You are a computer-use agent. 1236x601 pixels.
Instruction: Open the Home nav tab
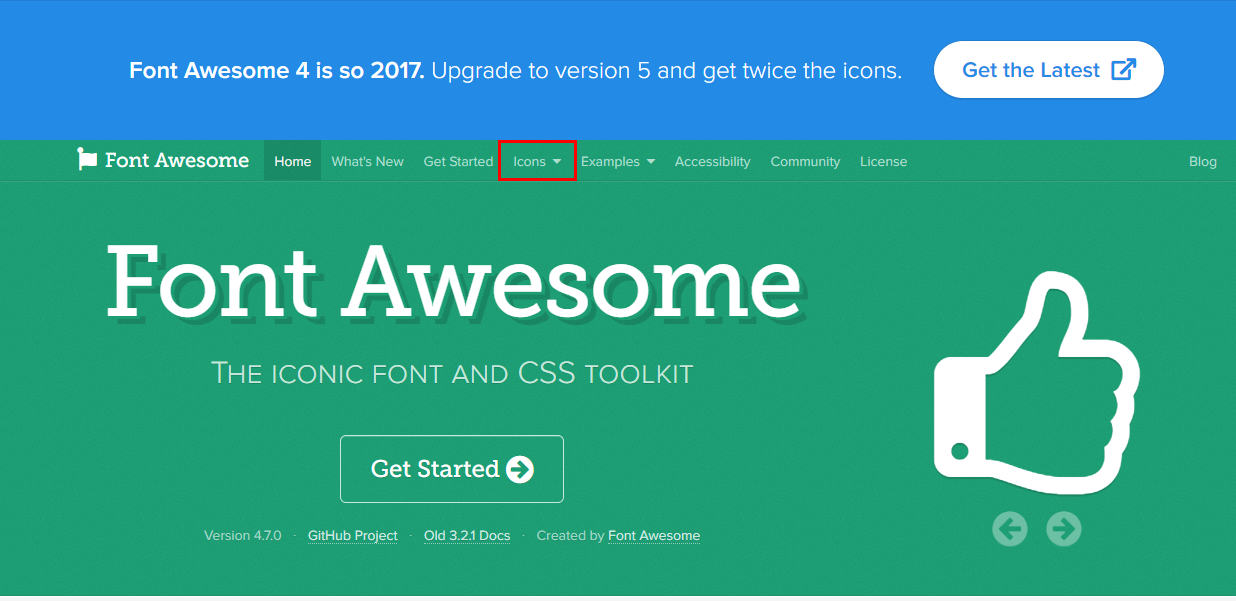point(293,161)
